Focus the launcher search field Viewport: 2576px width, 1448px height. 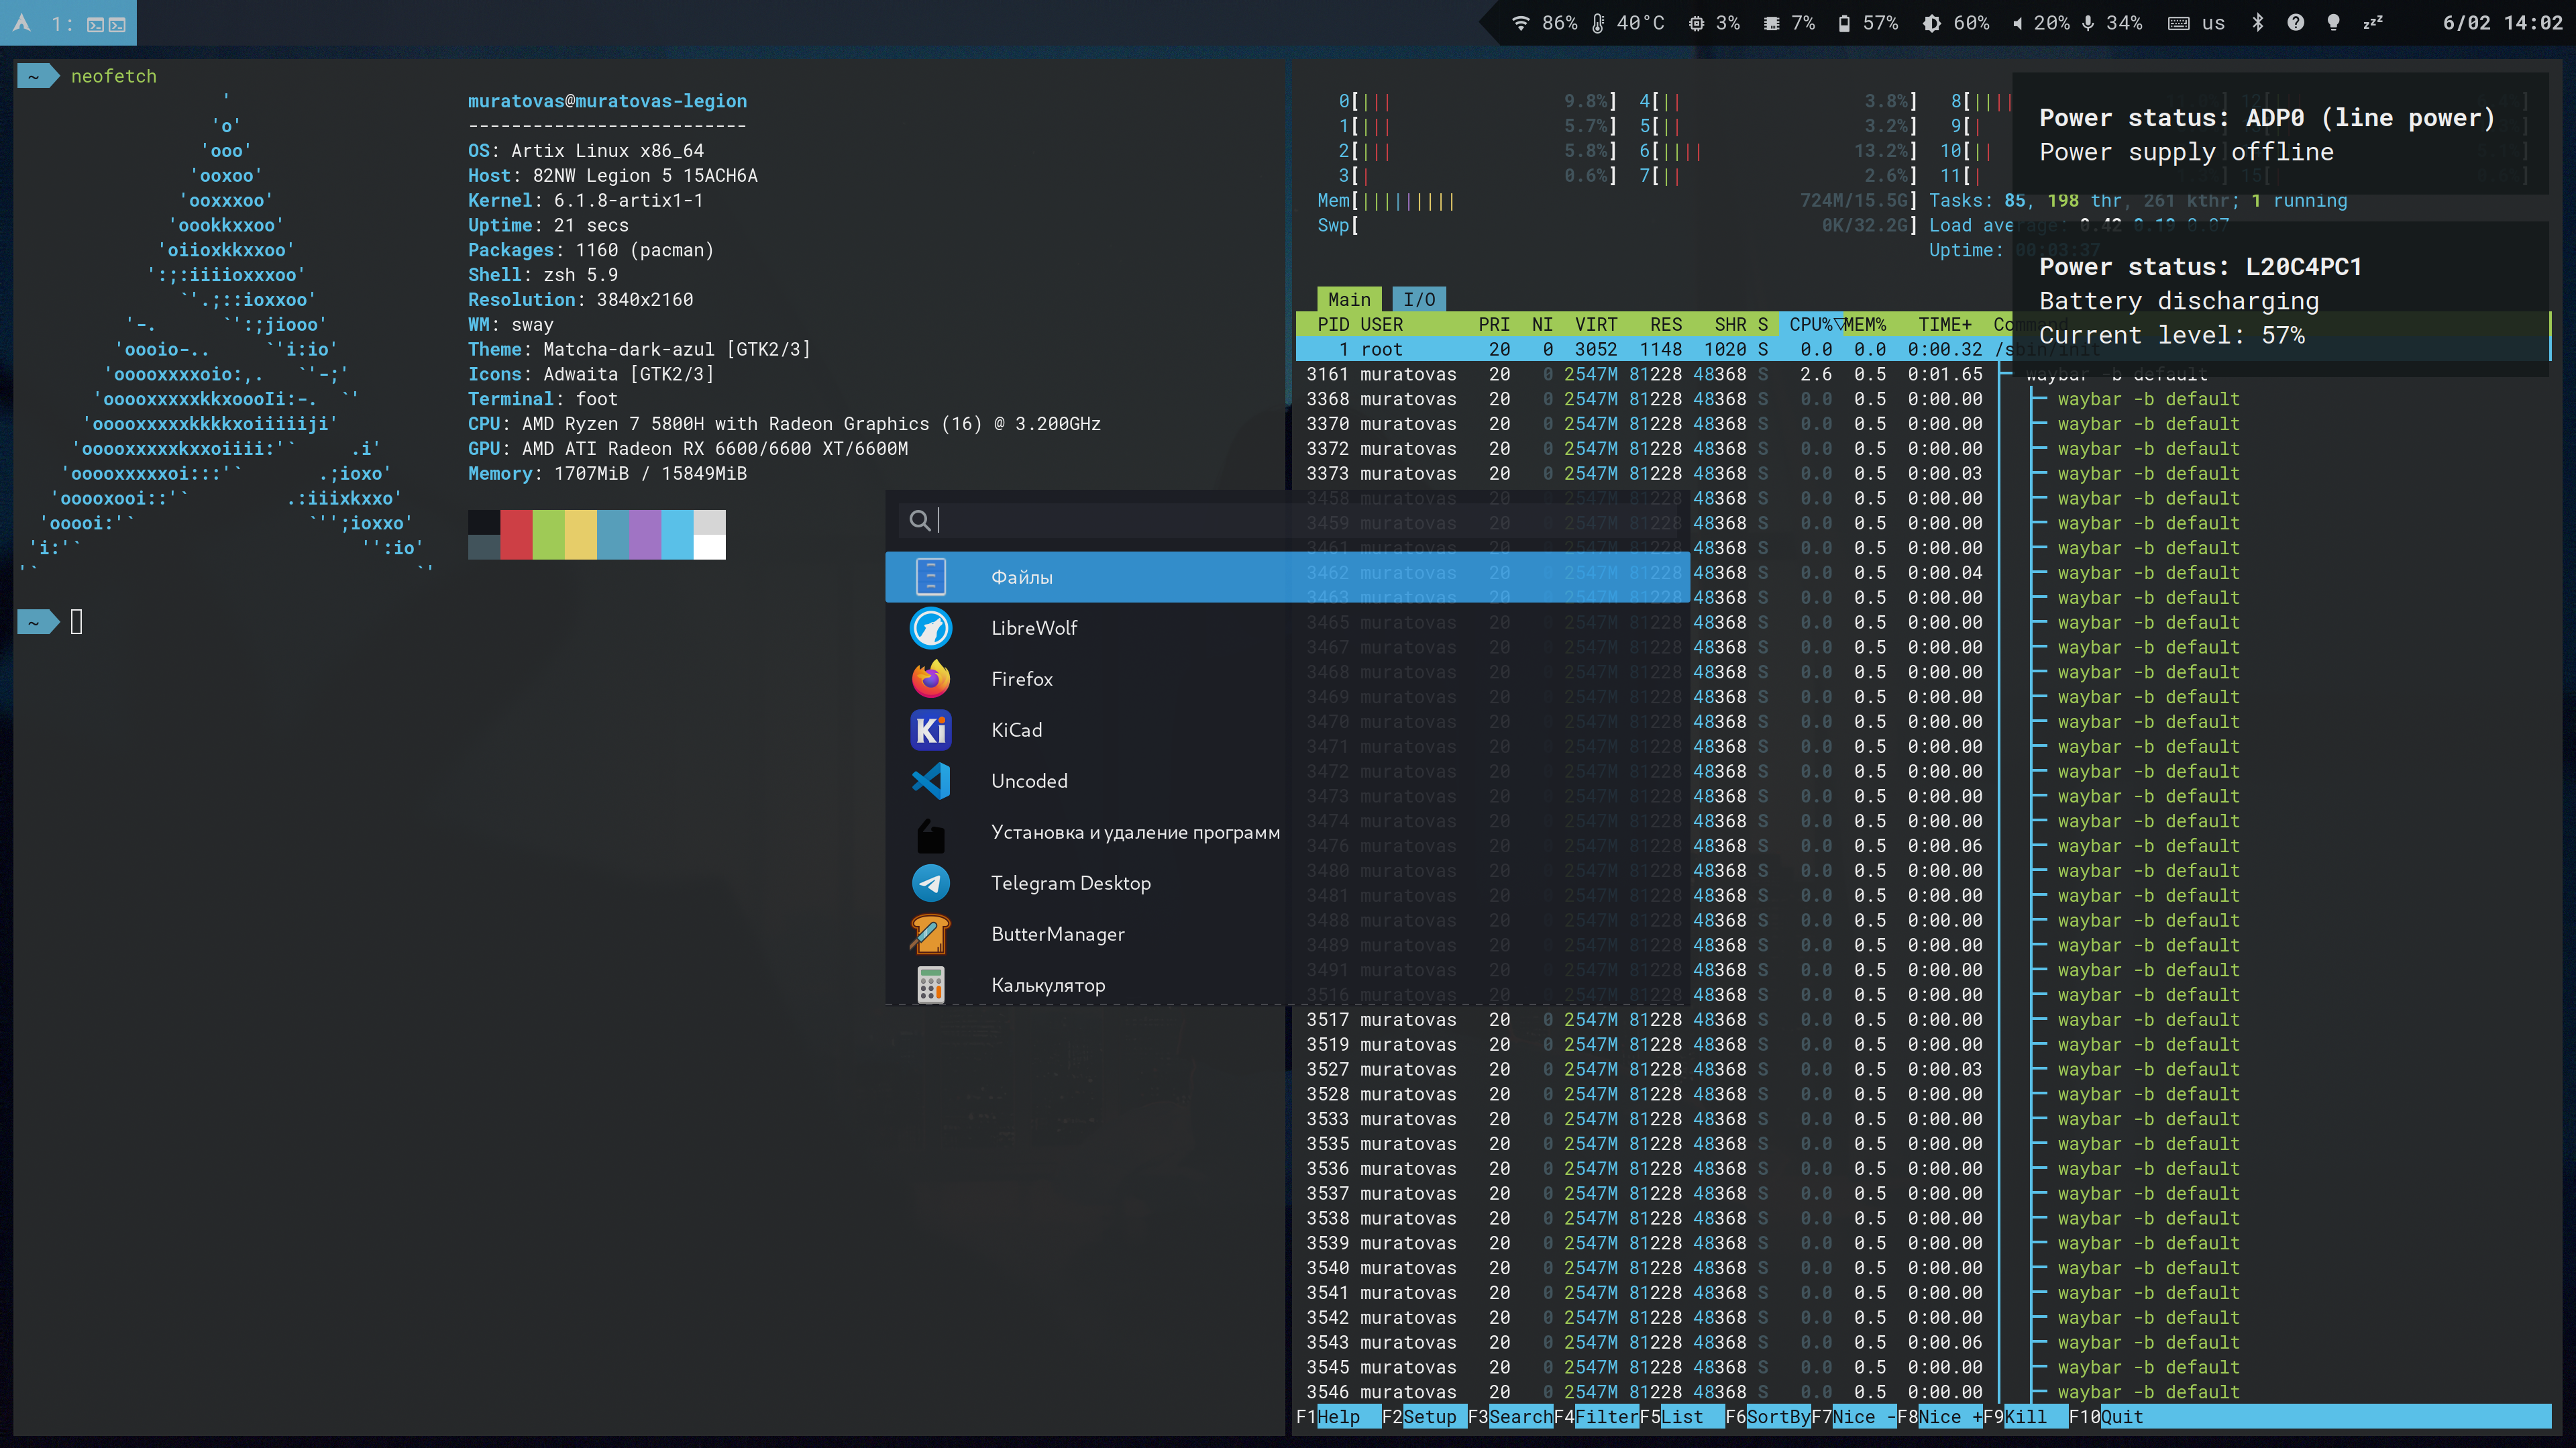(x=1100, y=520)
